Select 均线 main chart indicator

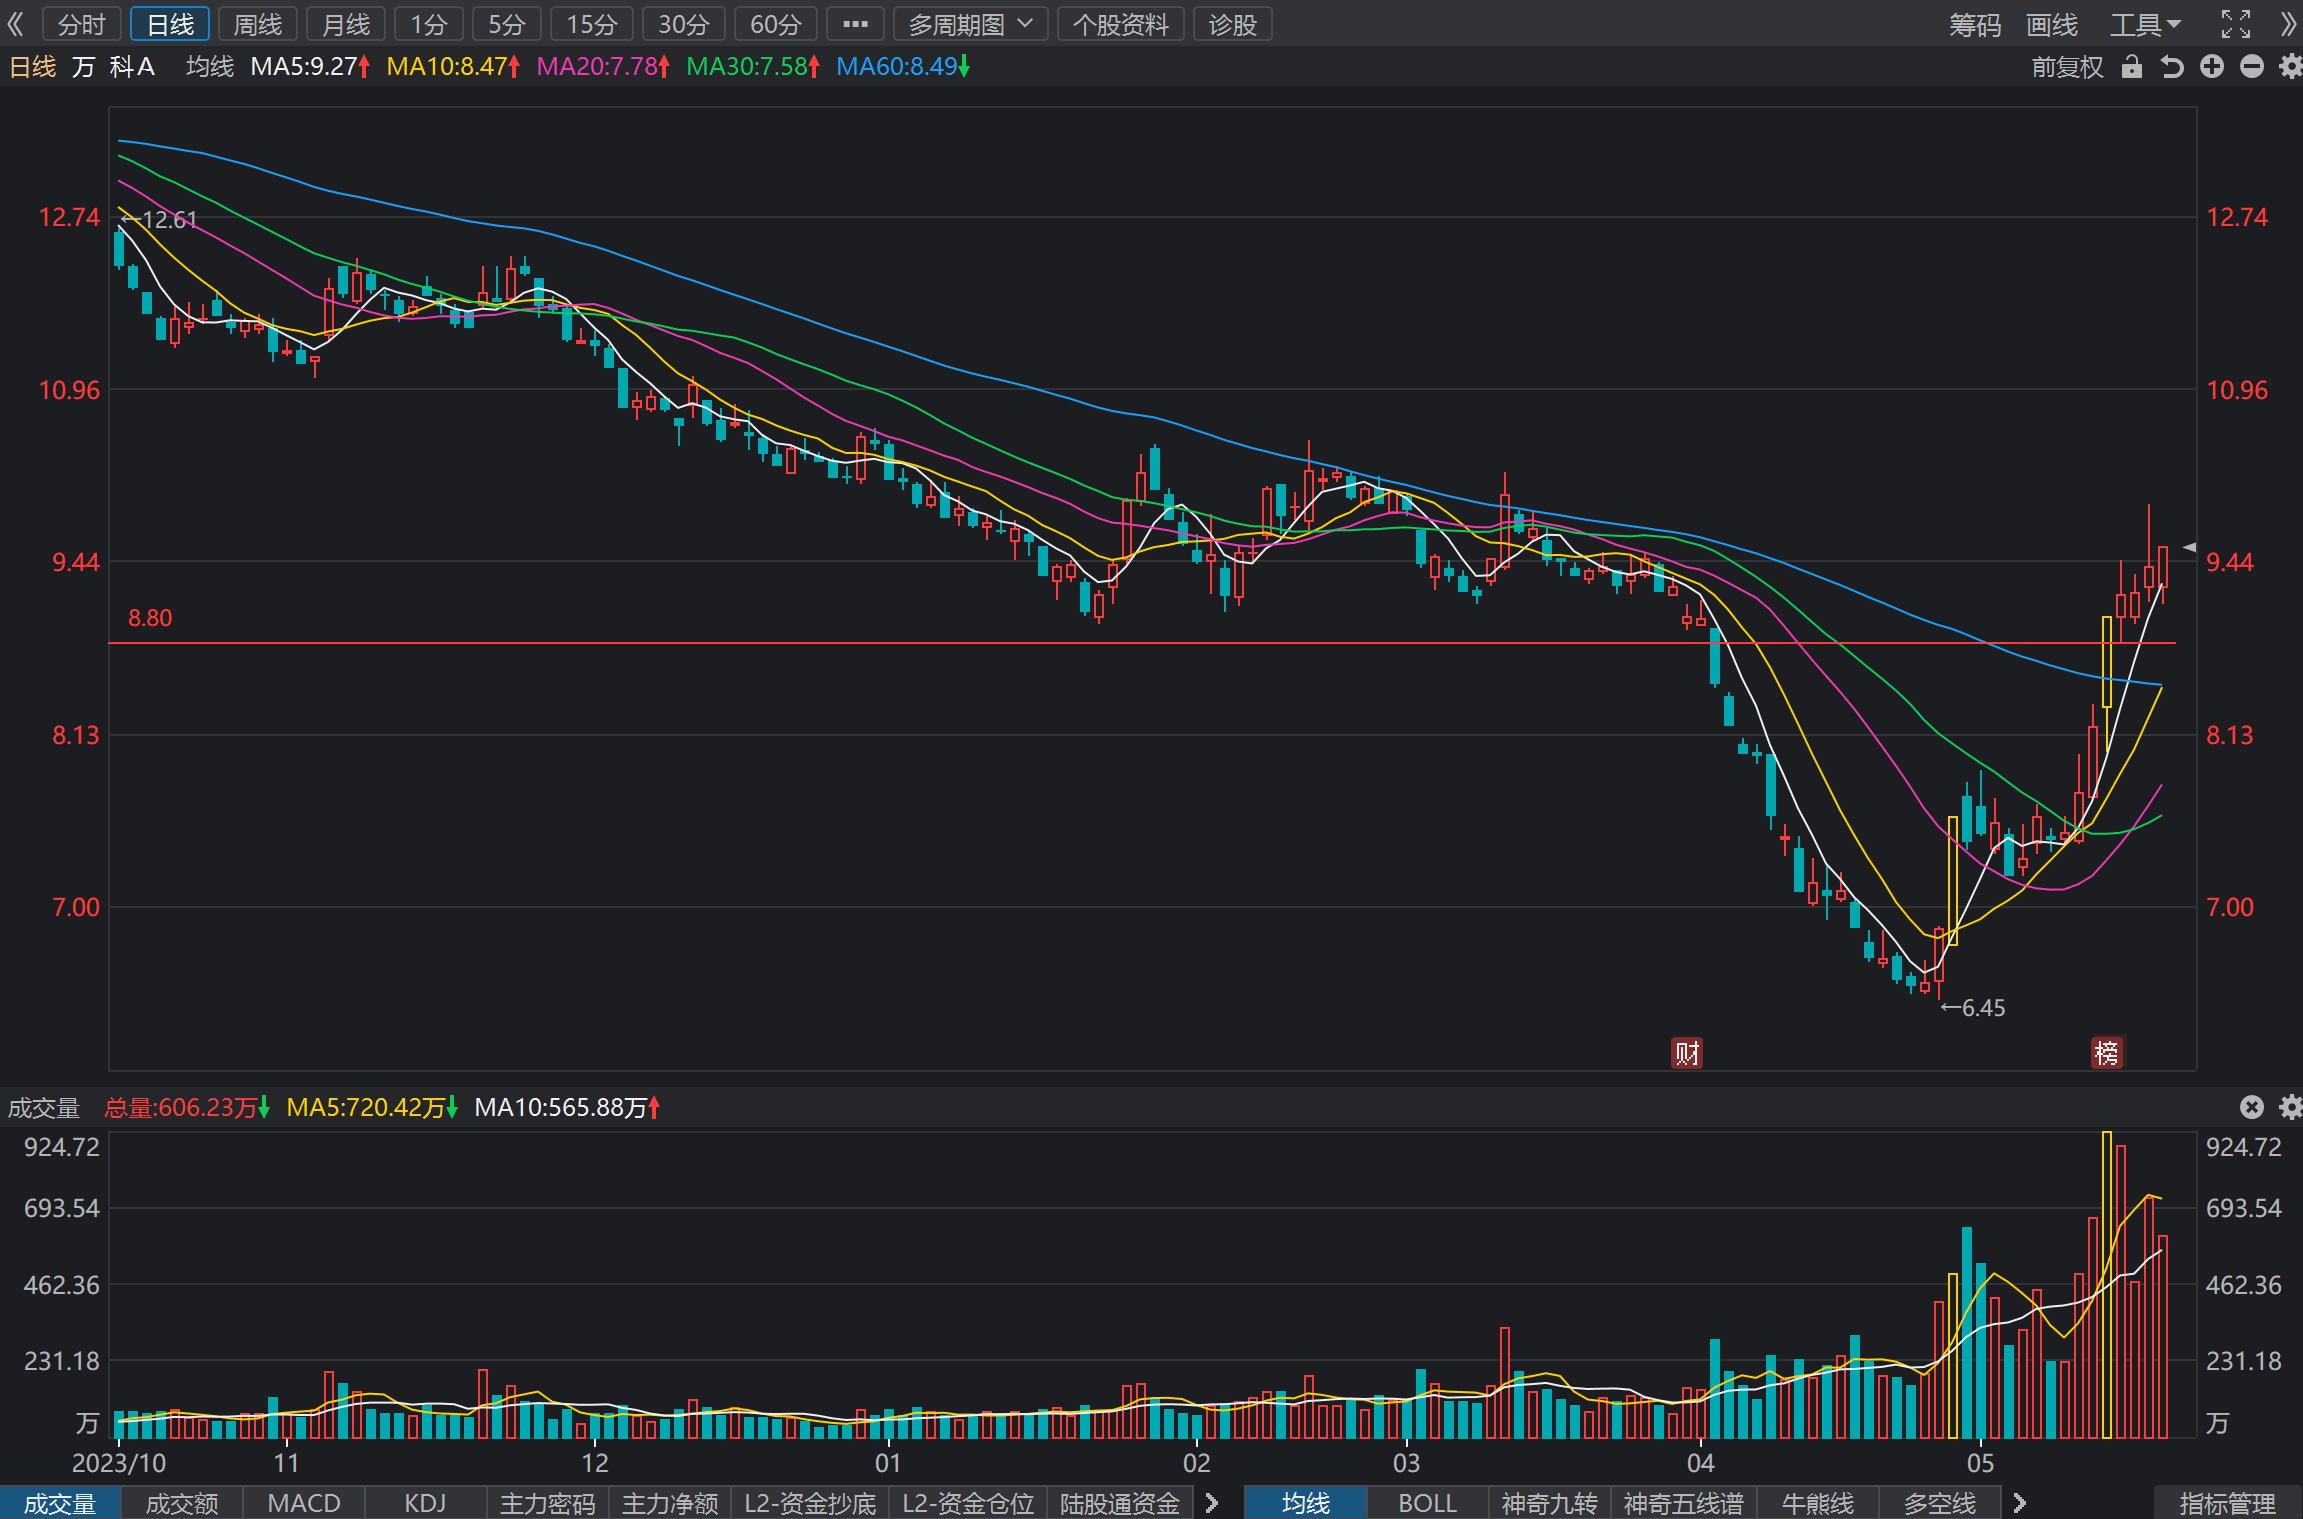[x=1306, y=1503]
